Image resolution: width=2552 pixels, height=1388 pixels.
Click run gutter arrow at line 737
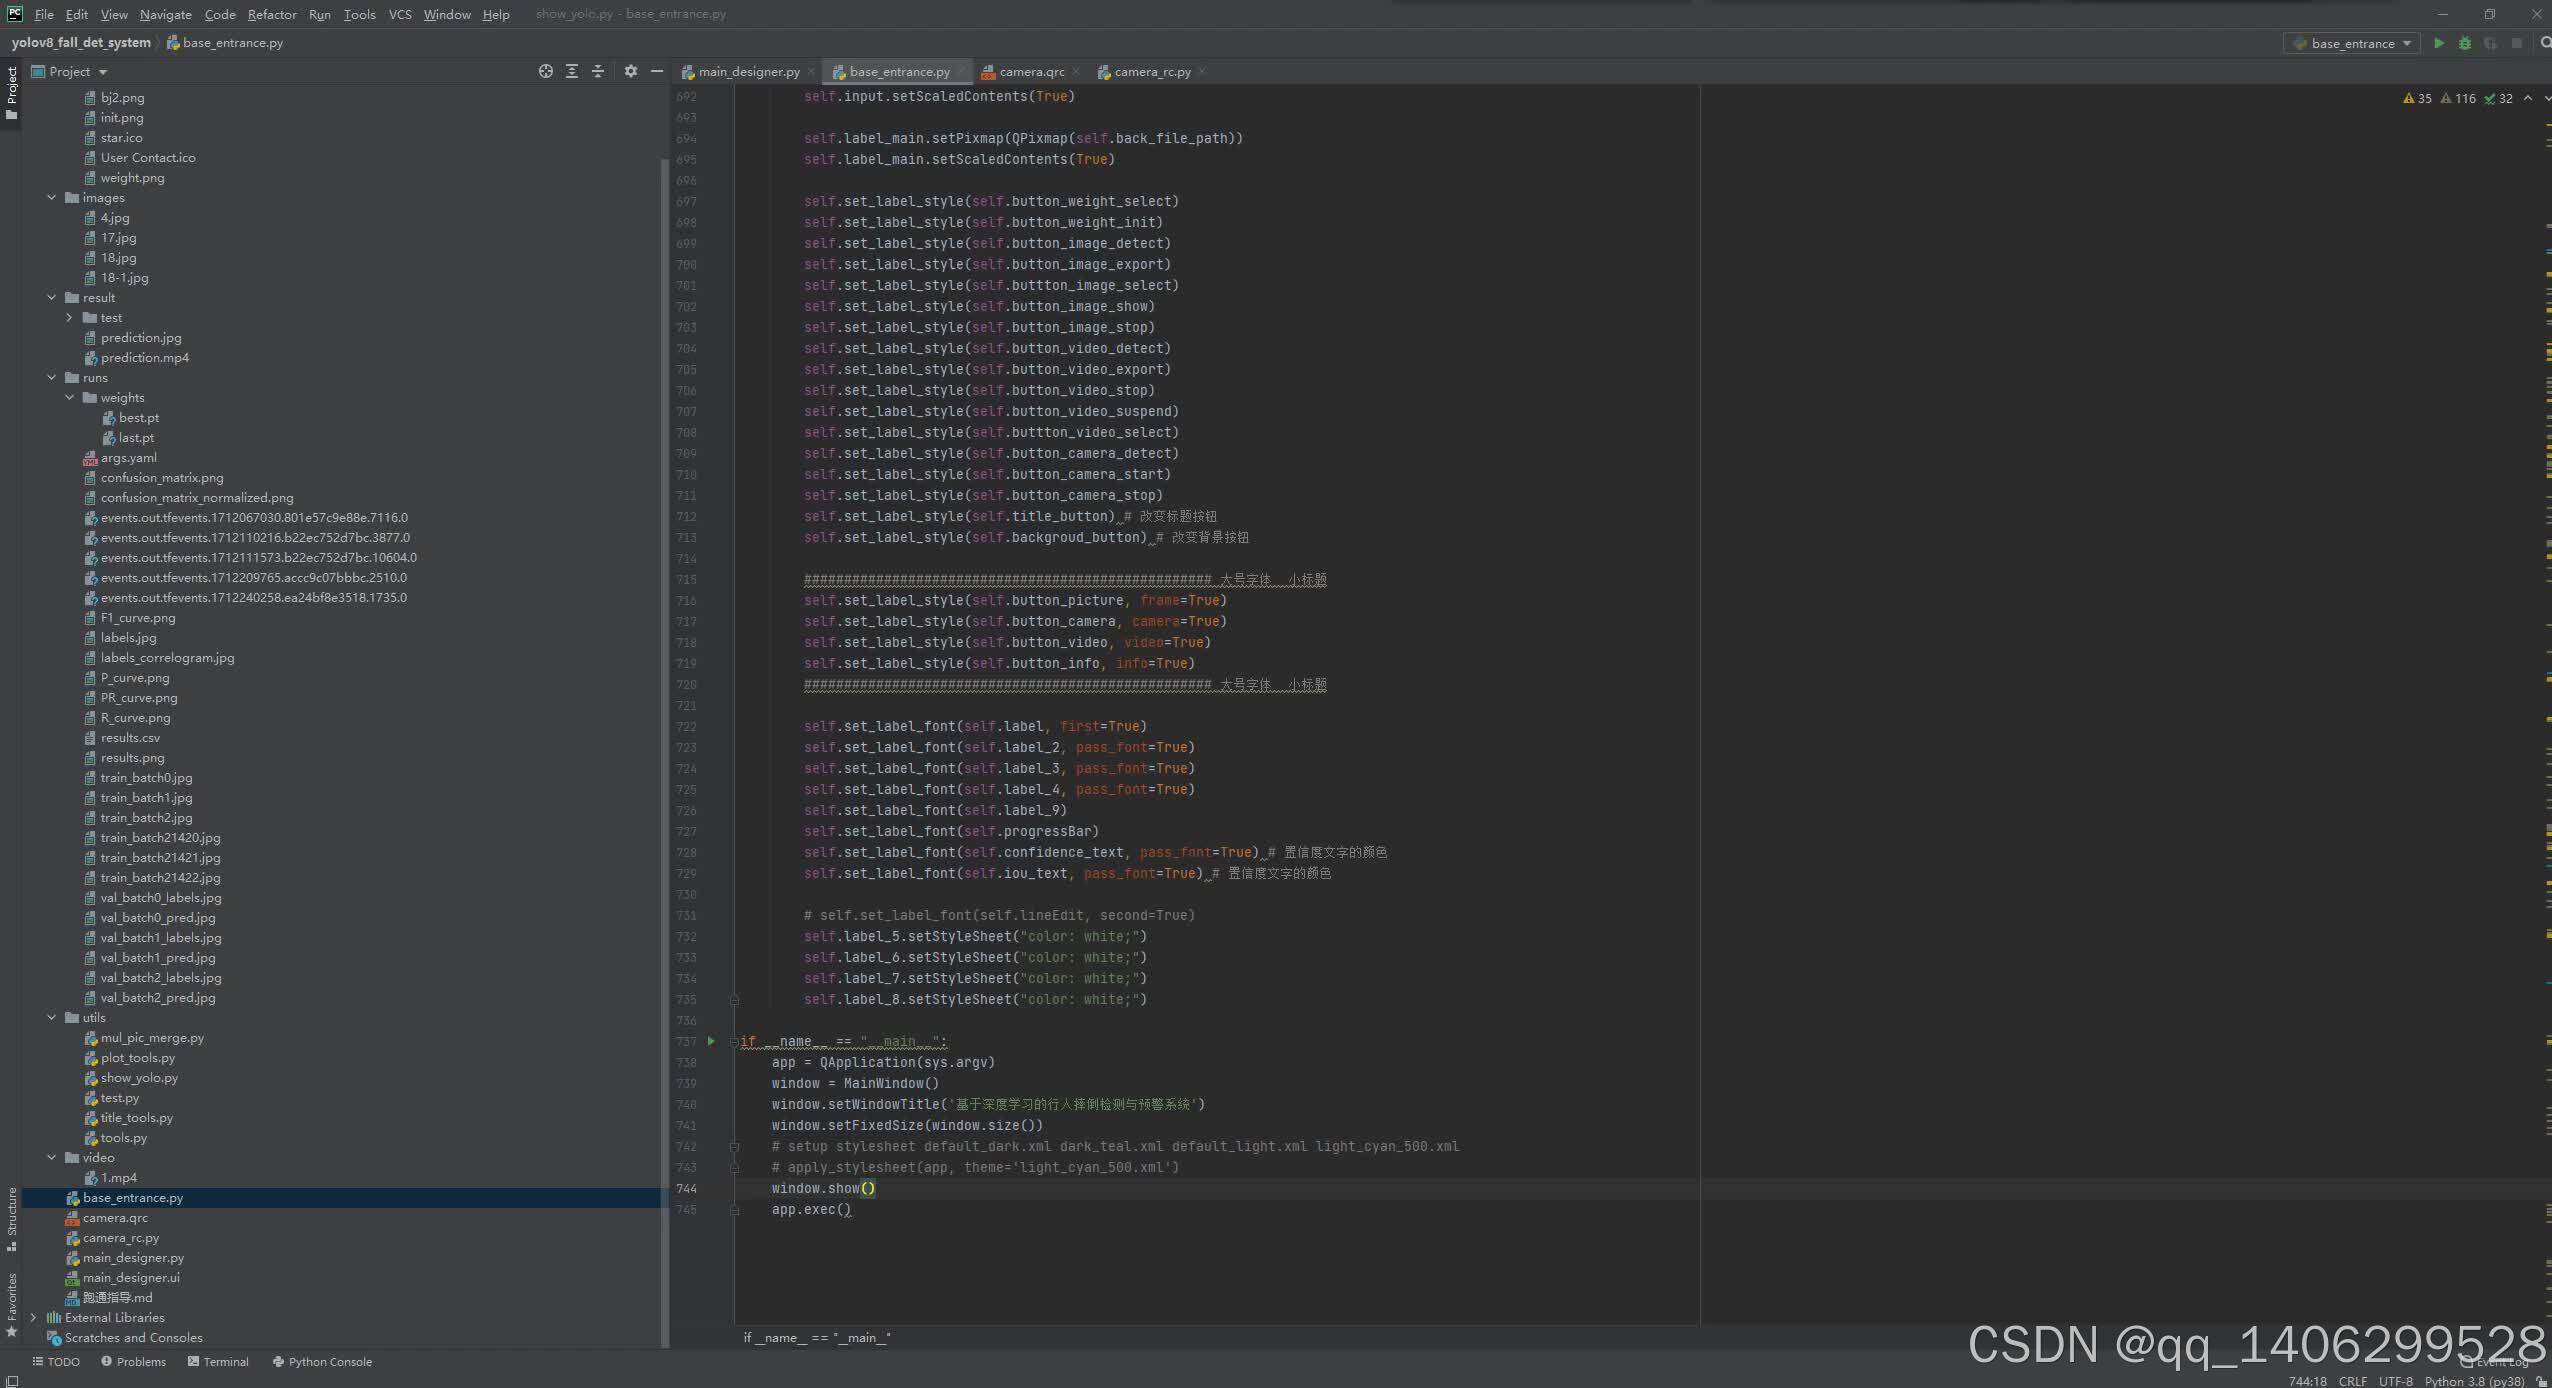[711, 1041]
